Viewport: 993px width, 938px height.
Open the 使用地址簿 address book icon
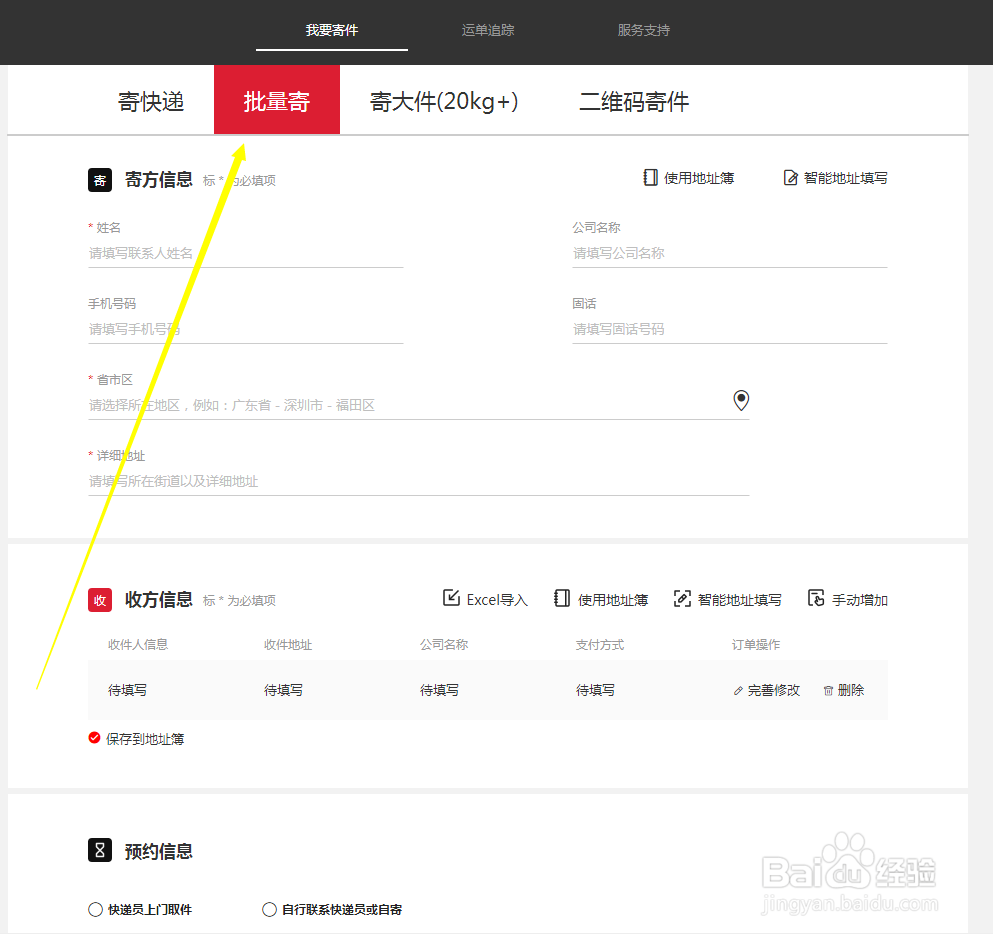[x=650, y=177]
